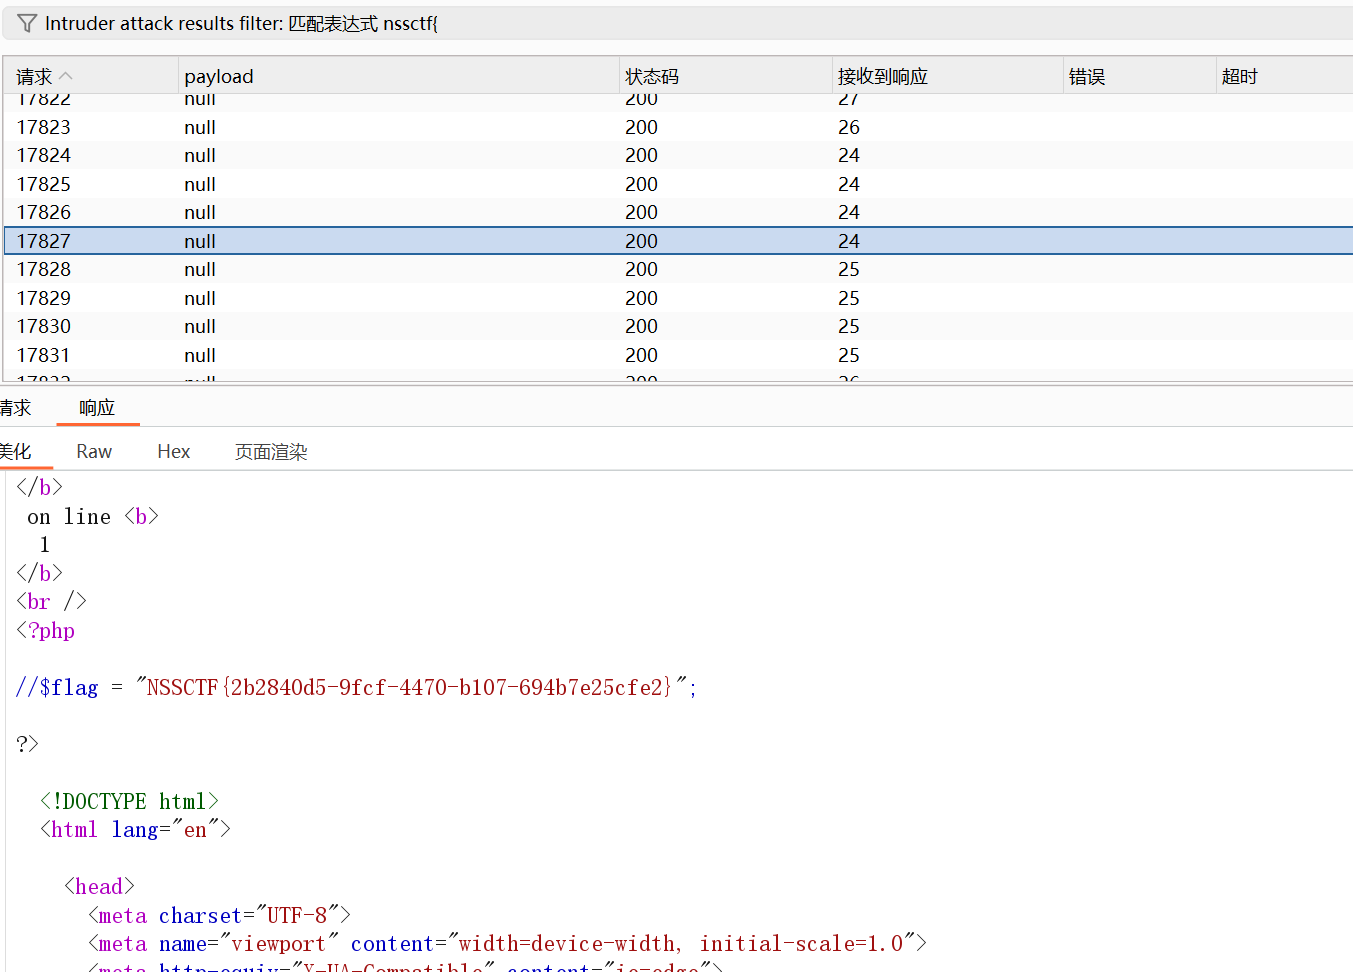The image size is (1353, 972).
Task: Select request row 17828
Action: click(x=678, y=269)
